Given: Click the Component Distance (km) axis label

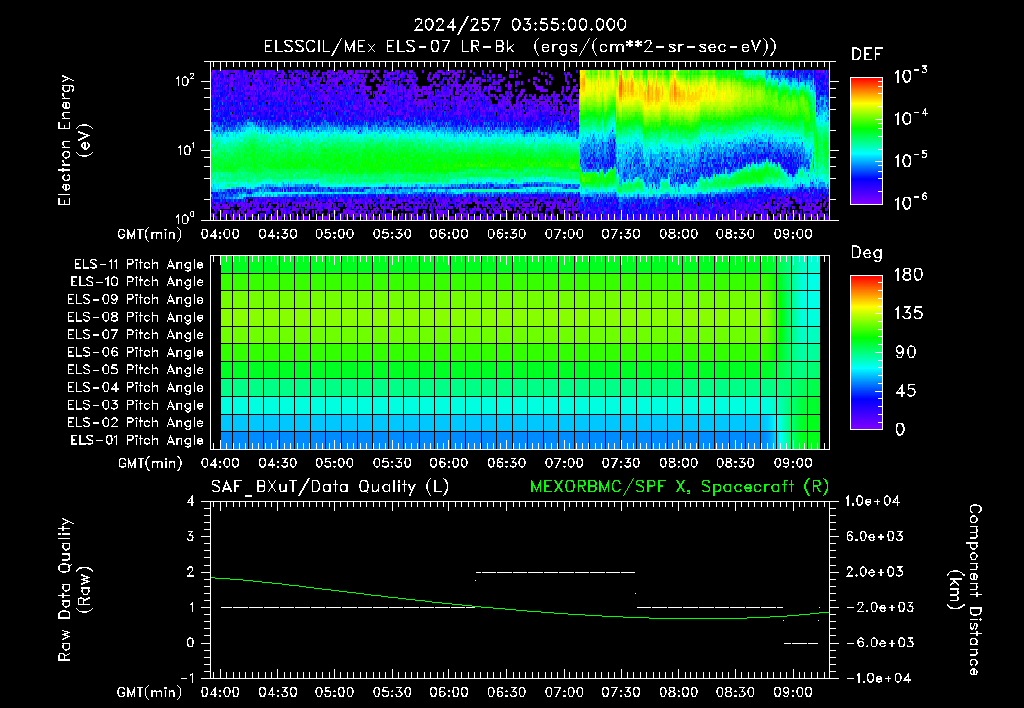Looking at the screenshot, I should pyautogui.click(x=965, y=590).
